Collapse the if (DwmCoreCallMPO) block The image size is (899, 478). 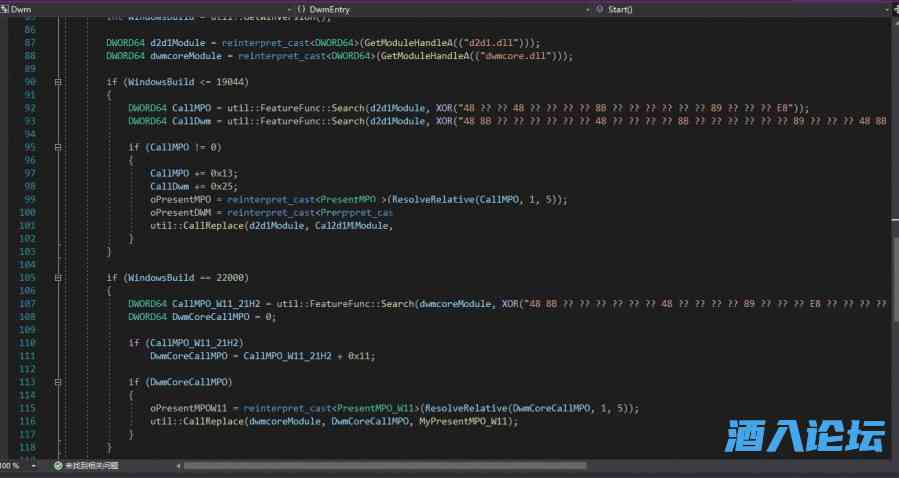click(58, 382)
